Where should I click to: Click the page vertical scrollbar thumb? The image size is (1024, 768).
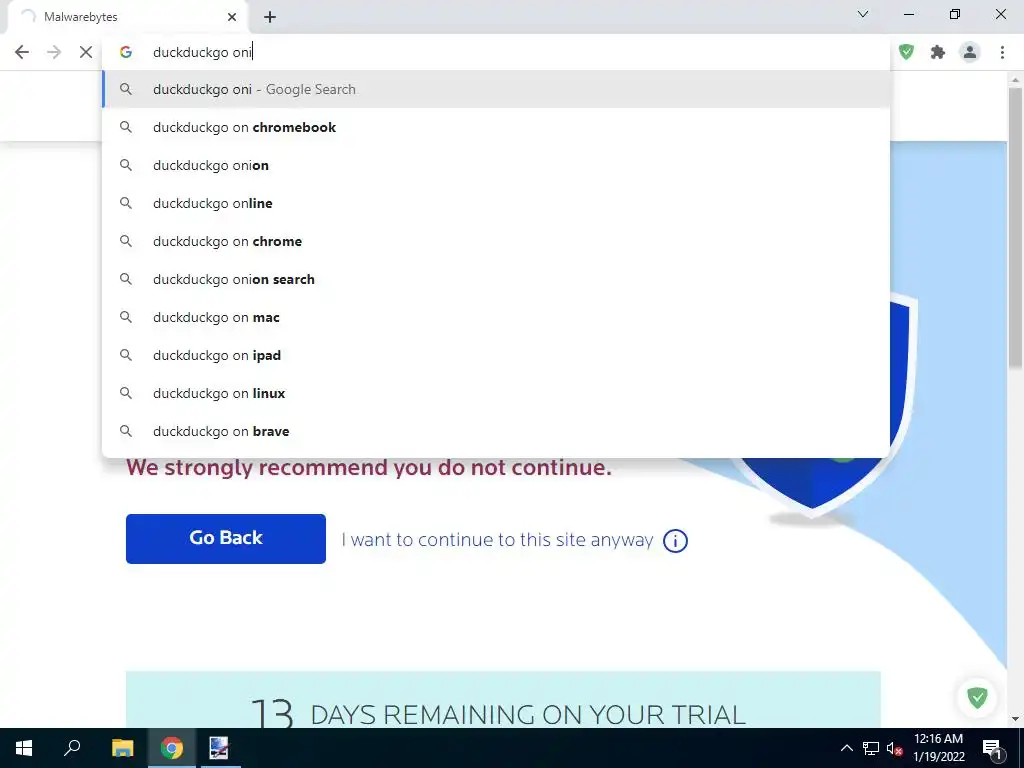click(1015, 227)
